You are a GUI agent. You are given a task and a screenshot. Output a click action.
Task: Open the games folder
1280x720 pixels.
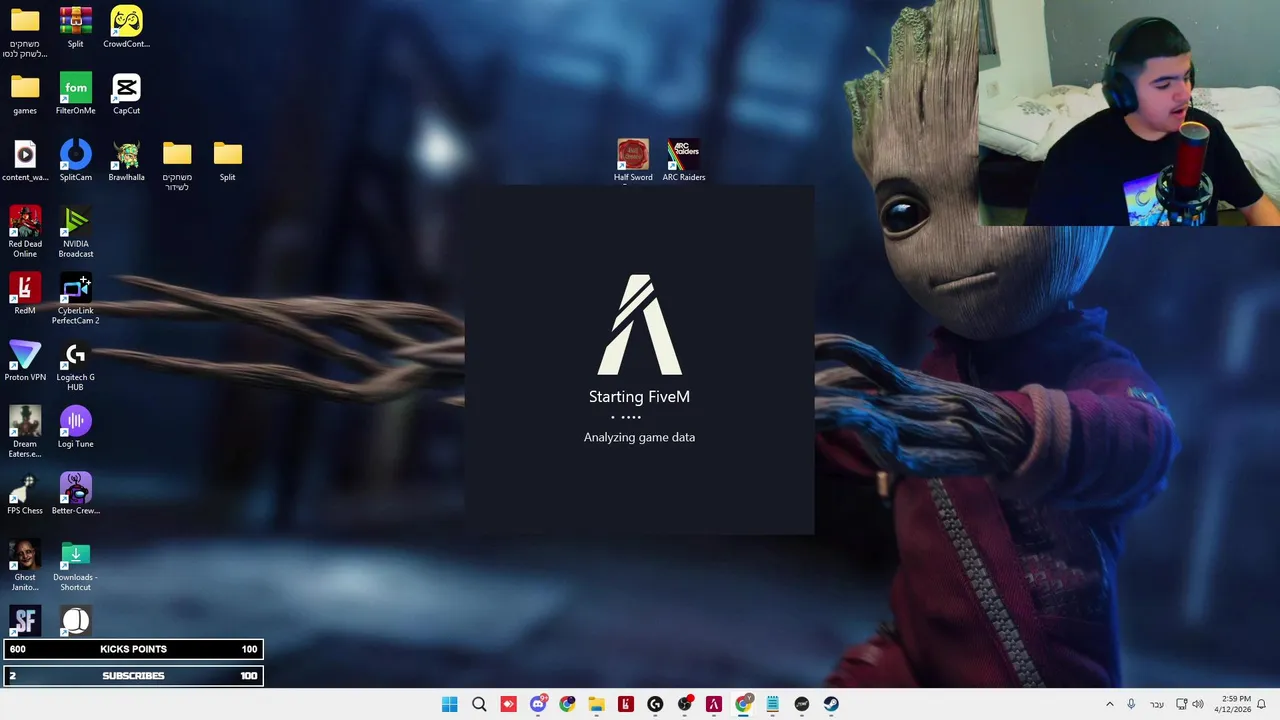point(25,94)
